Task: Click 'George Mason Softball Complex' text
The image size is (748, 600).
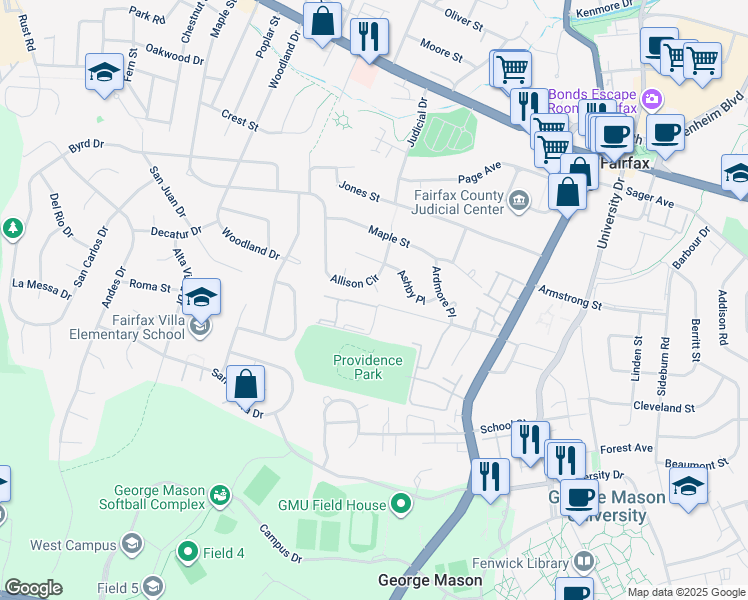Action: pos(152,497)
